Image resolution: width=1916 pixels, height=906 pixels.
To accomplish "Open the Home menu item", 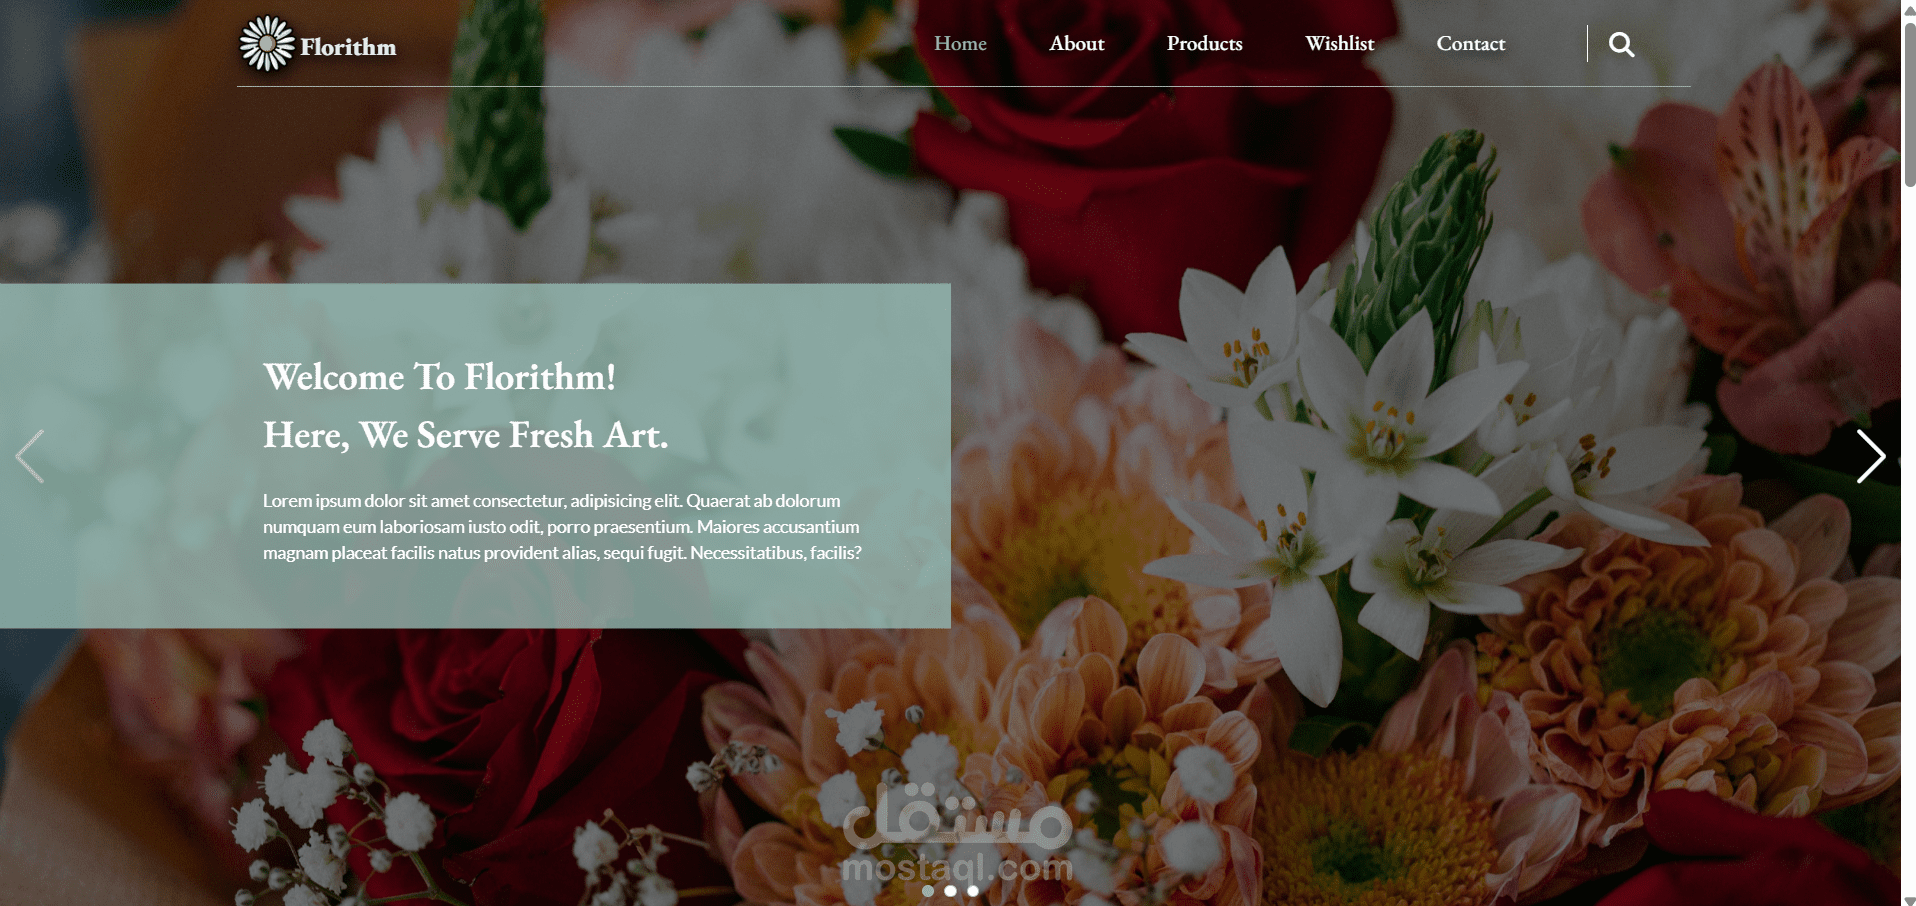I will pyautogui.click(x=960, y=44).
